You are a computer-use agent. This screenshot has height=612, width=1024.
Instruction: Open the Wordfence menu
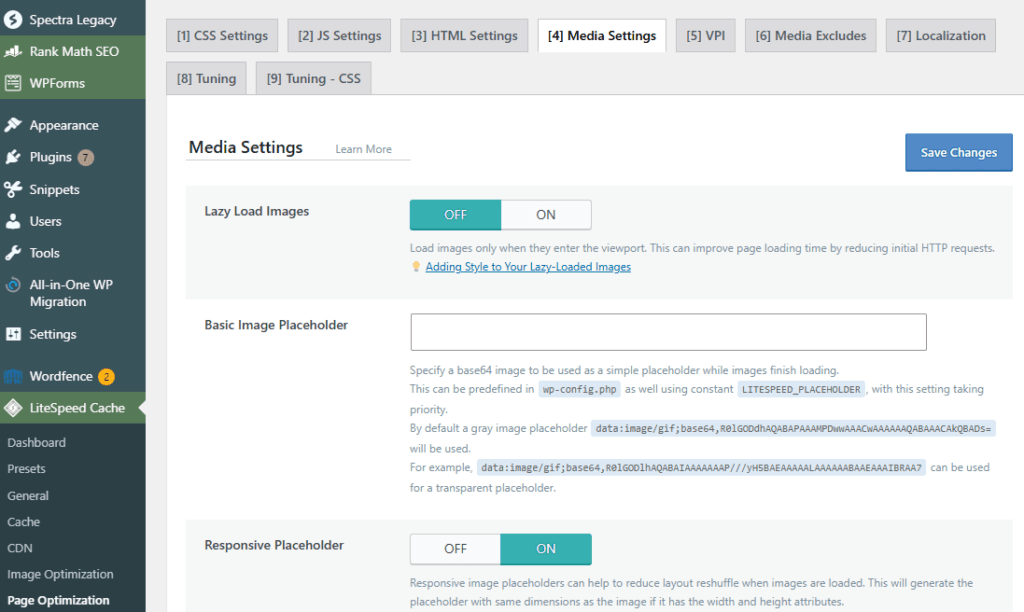[72, 376]
